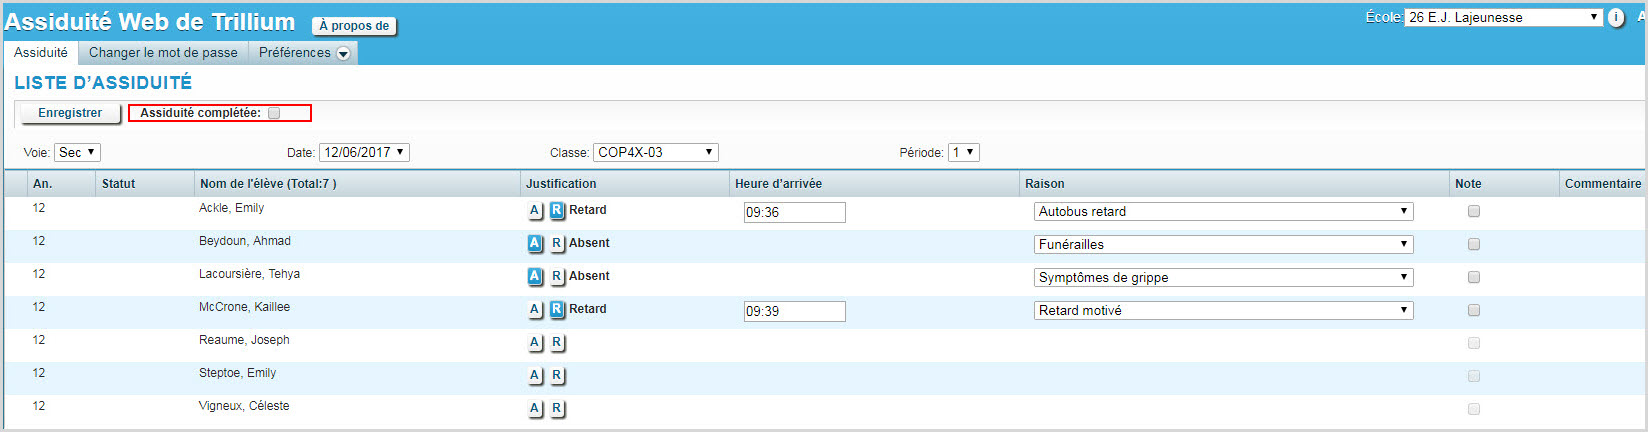Screen dimensions: 1648x432
Task: Toggle A icon for Tehya Lacoursière
Action: (x=535, y=277)
